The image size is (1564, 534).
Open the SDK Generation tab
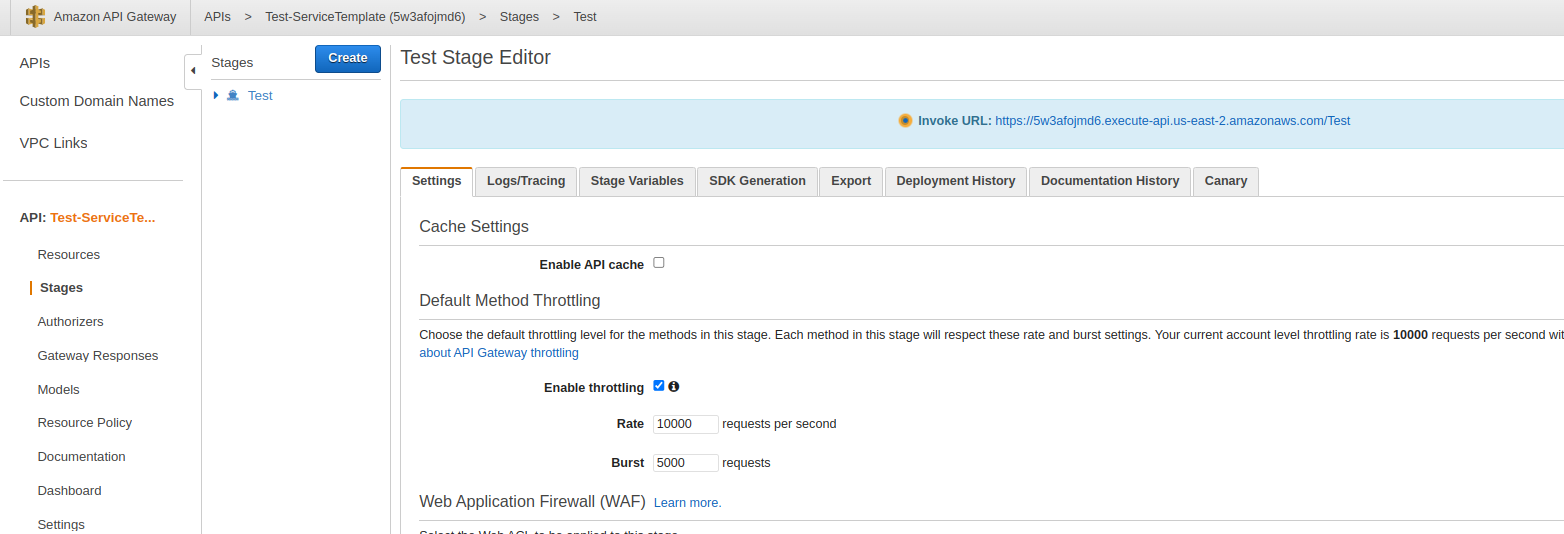click(757, 181)
